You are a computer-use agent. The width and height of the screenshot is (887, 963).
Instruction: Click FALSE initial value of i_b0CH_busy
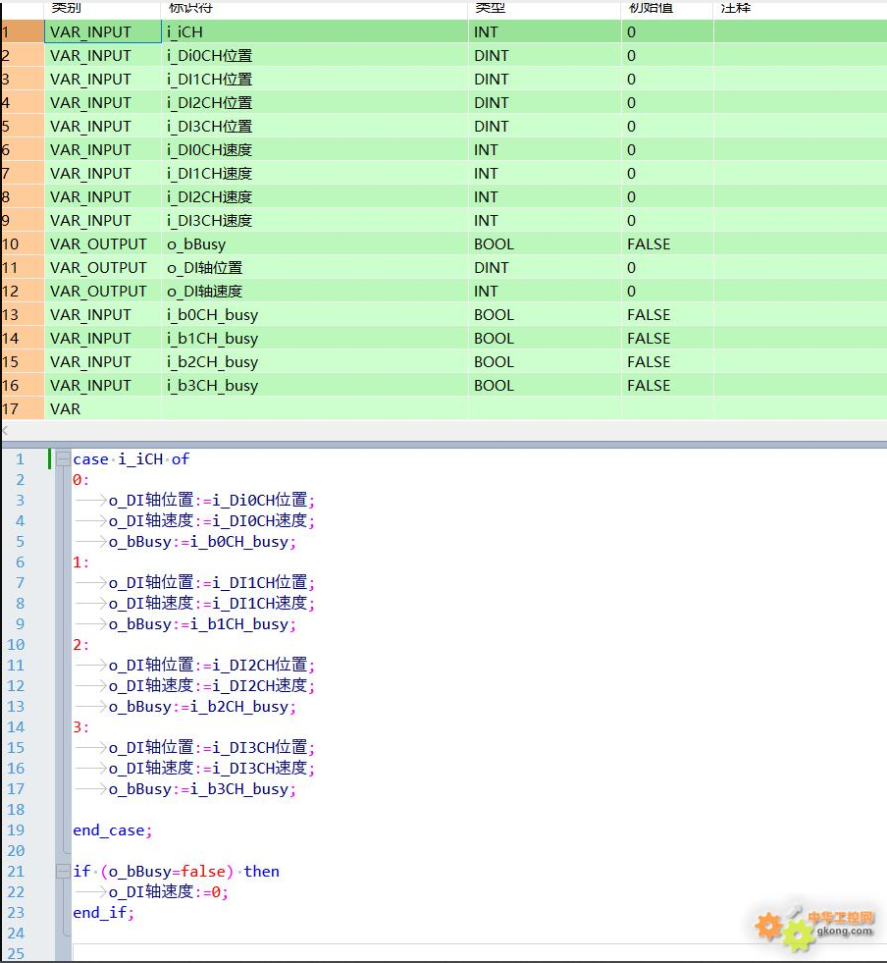(x=667, y=315)
